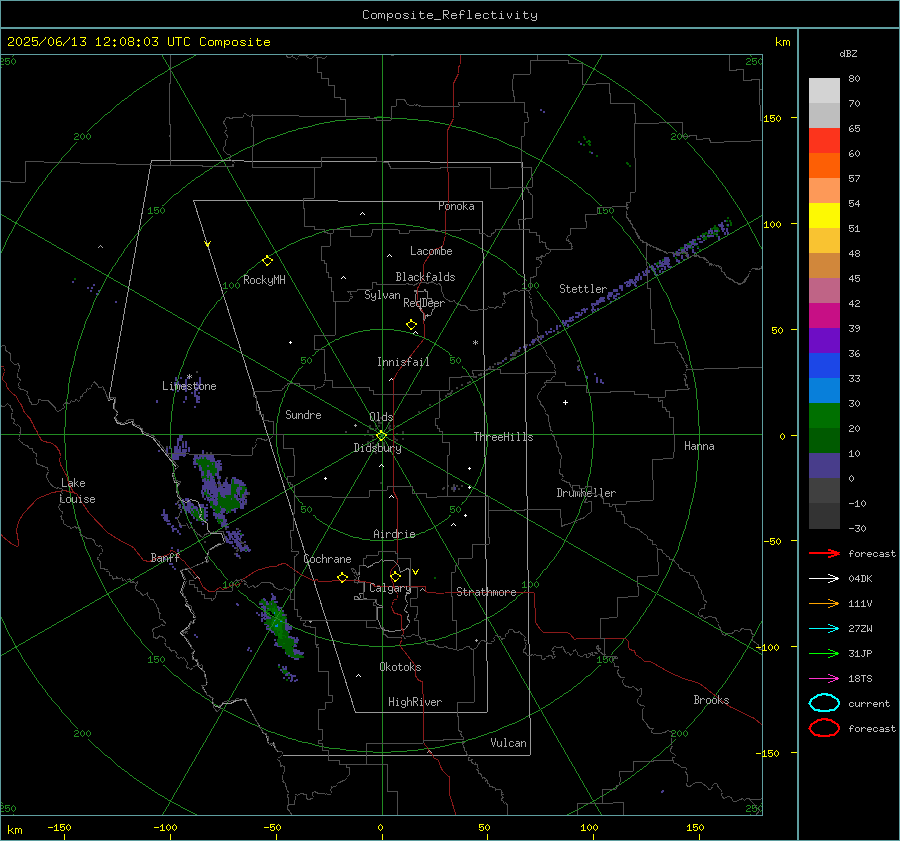Select the bright yellow 54 dBZ swatch
Image resolution: width=900 pixels, height=841 pixels.
pyautogui.click(x=824, y=216)
